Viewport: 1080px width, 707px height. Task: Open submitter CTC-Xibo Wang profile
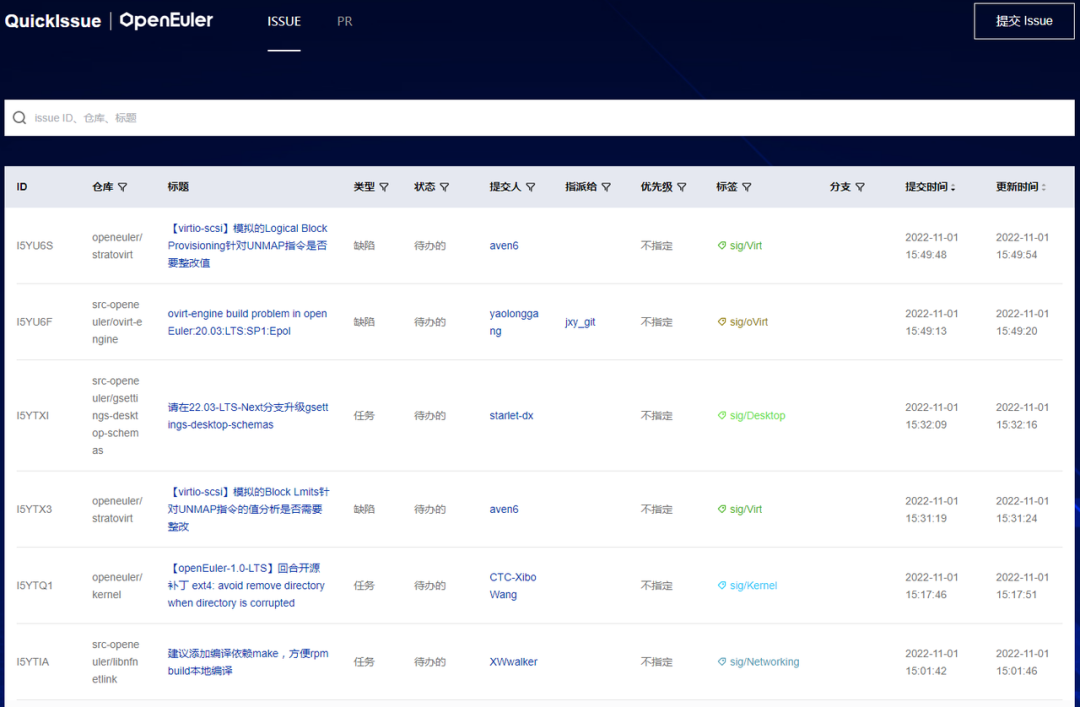tap(512, 586)
